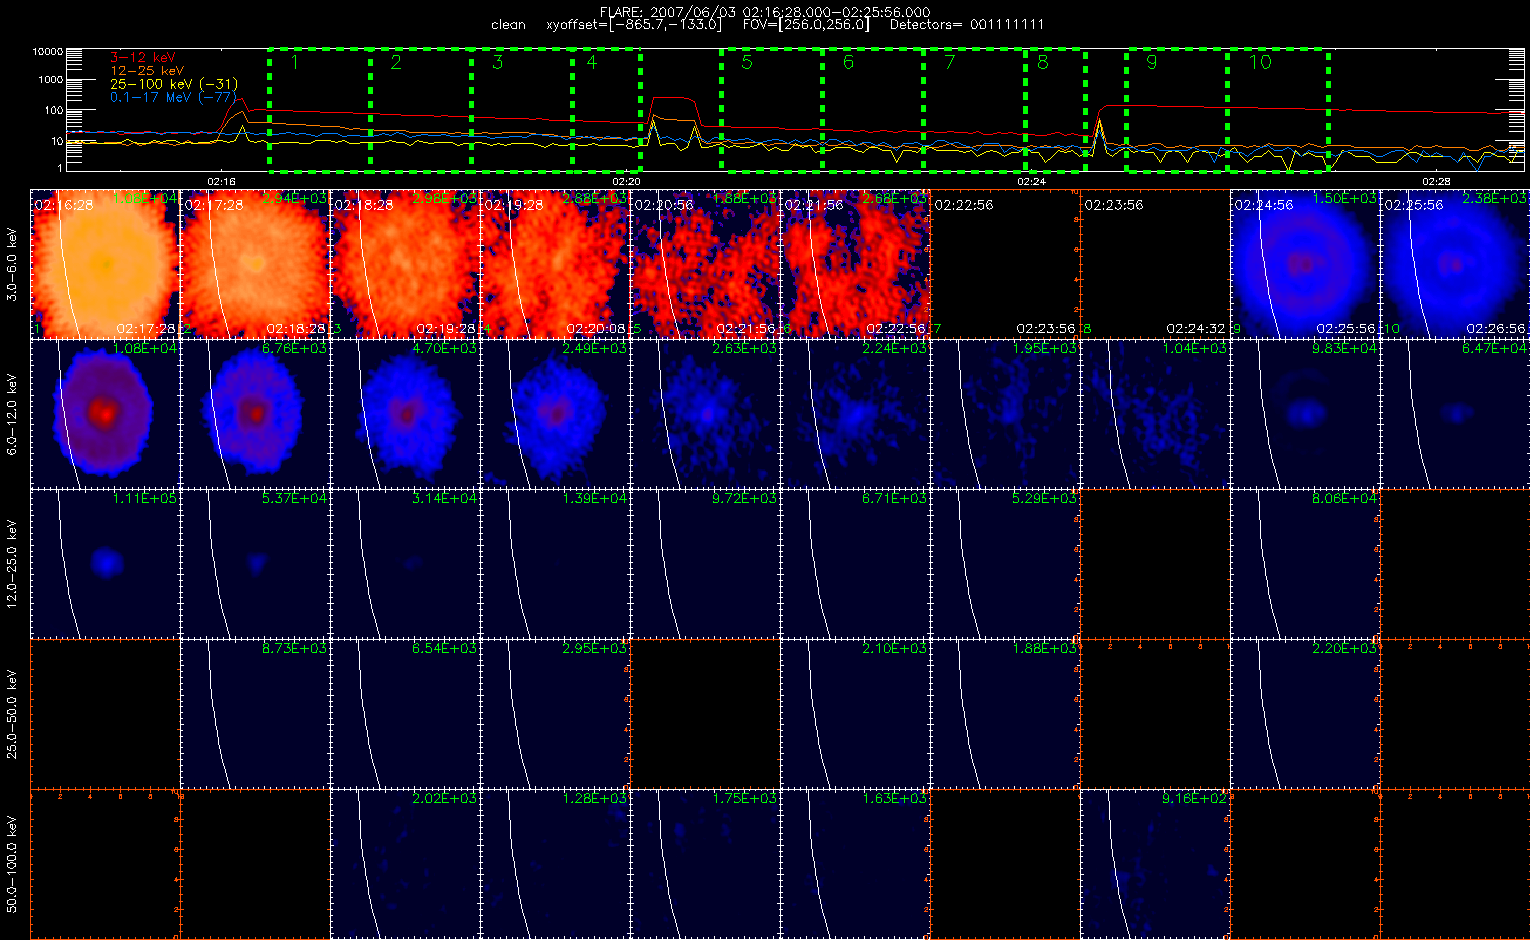
Task: Click the Detectors= 001111111 header text
Action: pos(967,24)
